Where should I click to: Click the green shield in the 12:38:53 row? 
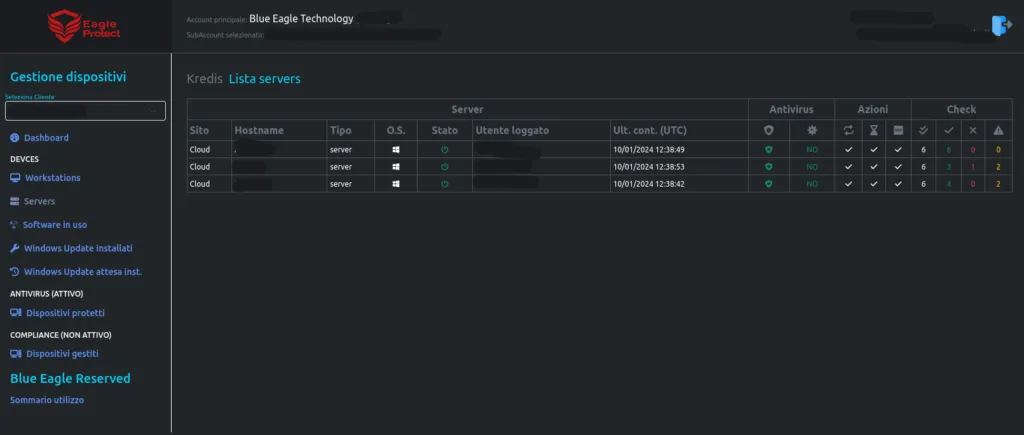tap(769, 167)
